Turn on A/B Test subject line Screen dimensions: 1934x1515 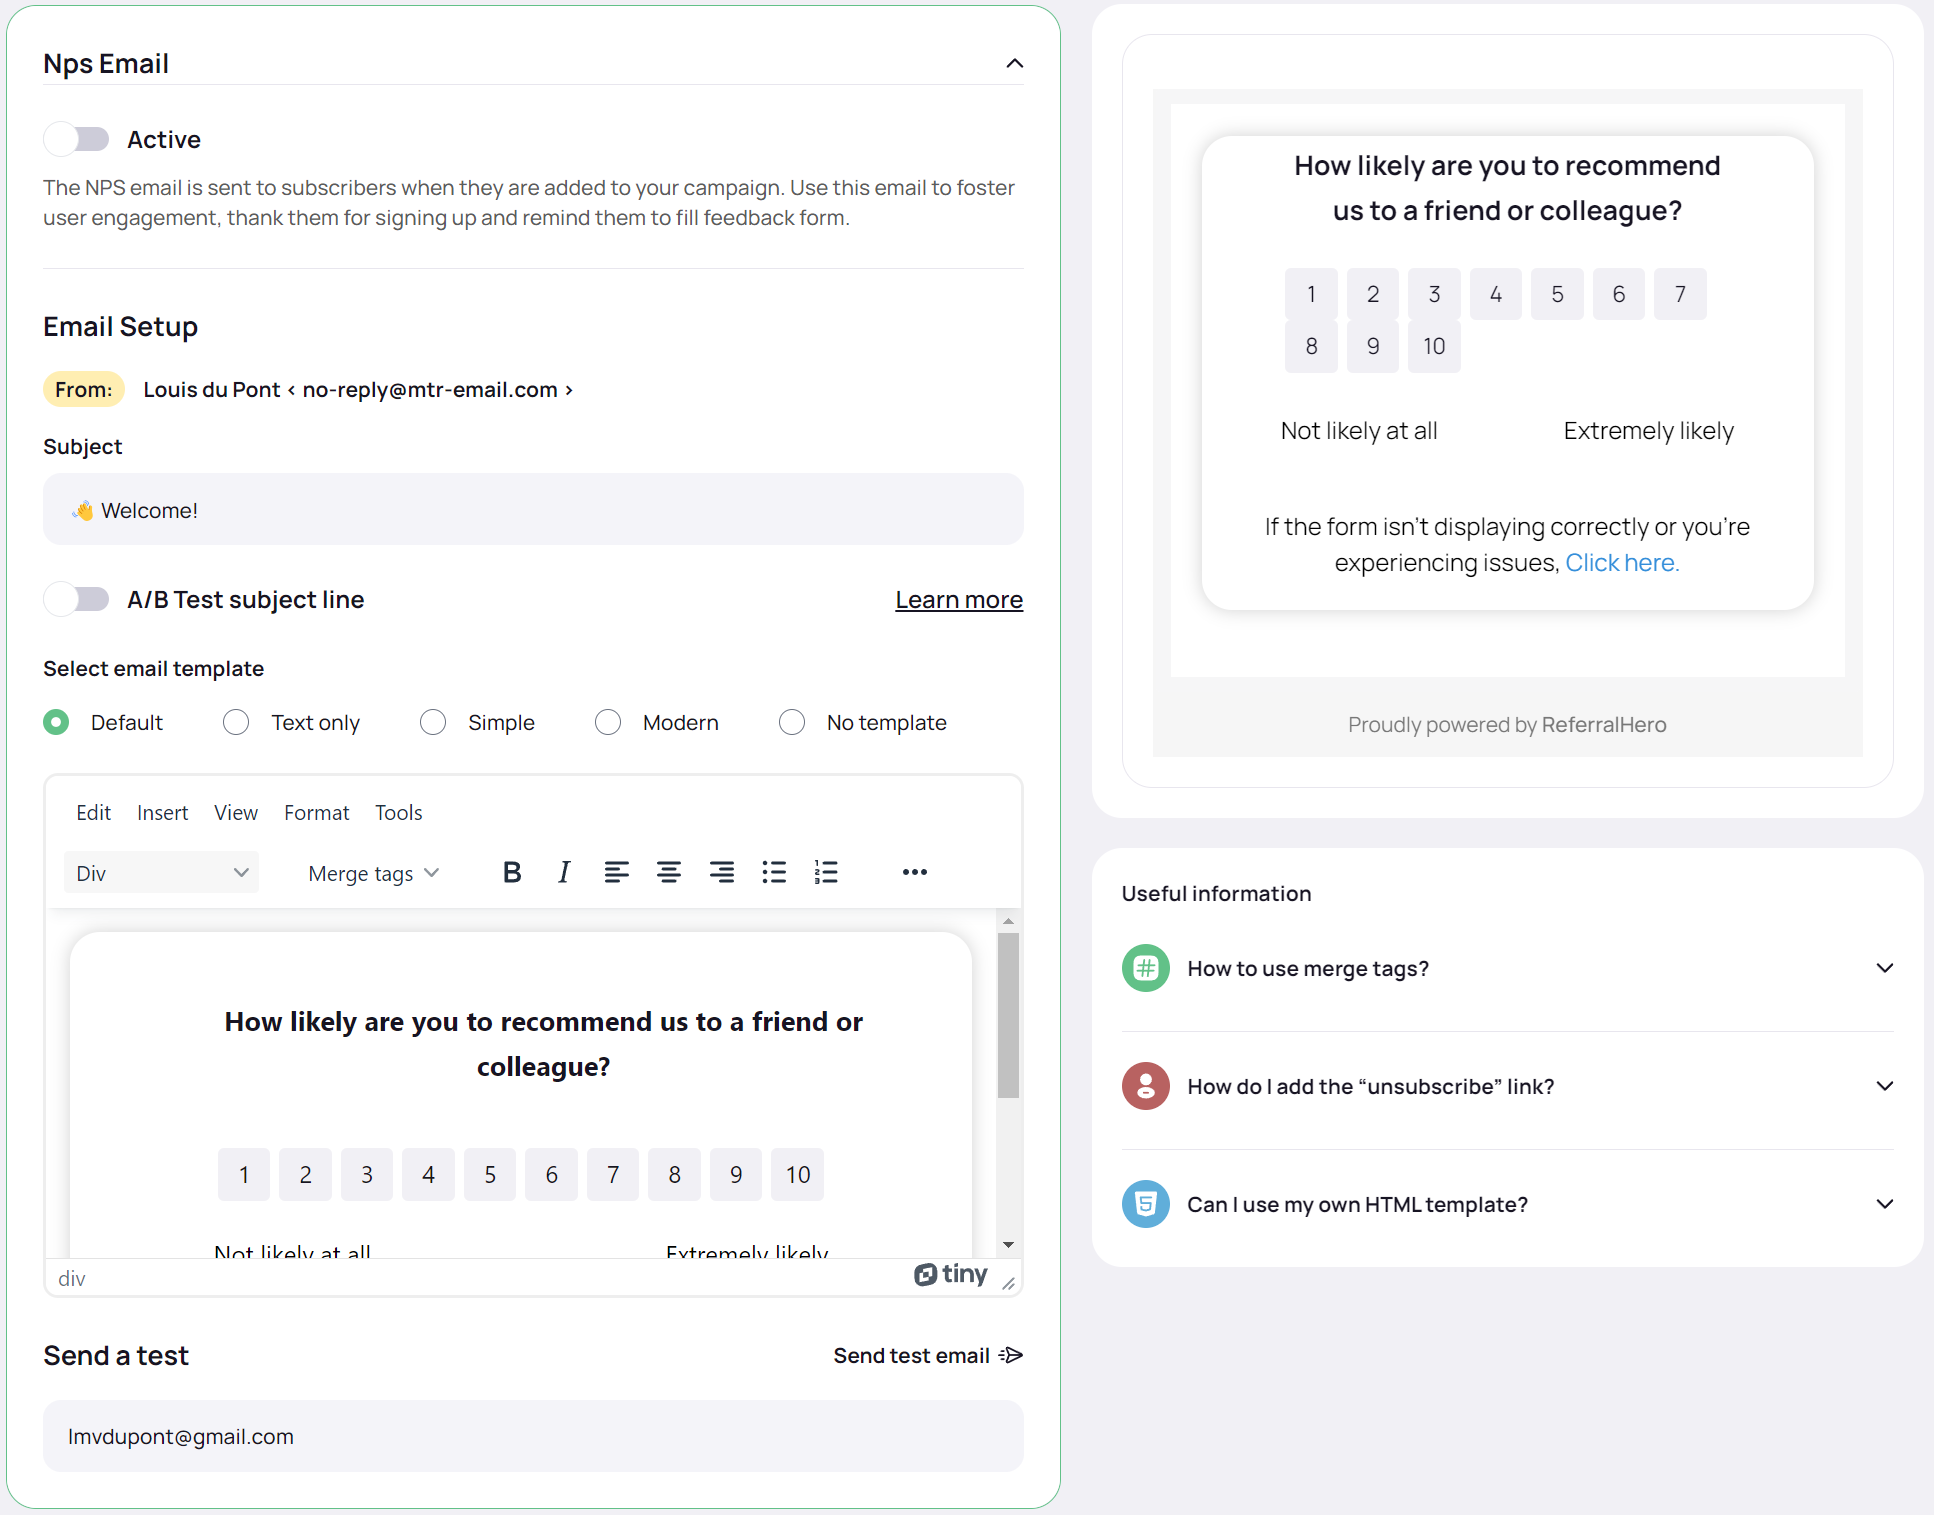77,599
